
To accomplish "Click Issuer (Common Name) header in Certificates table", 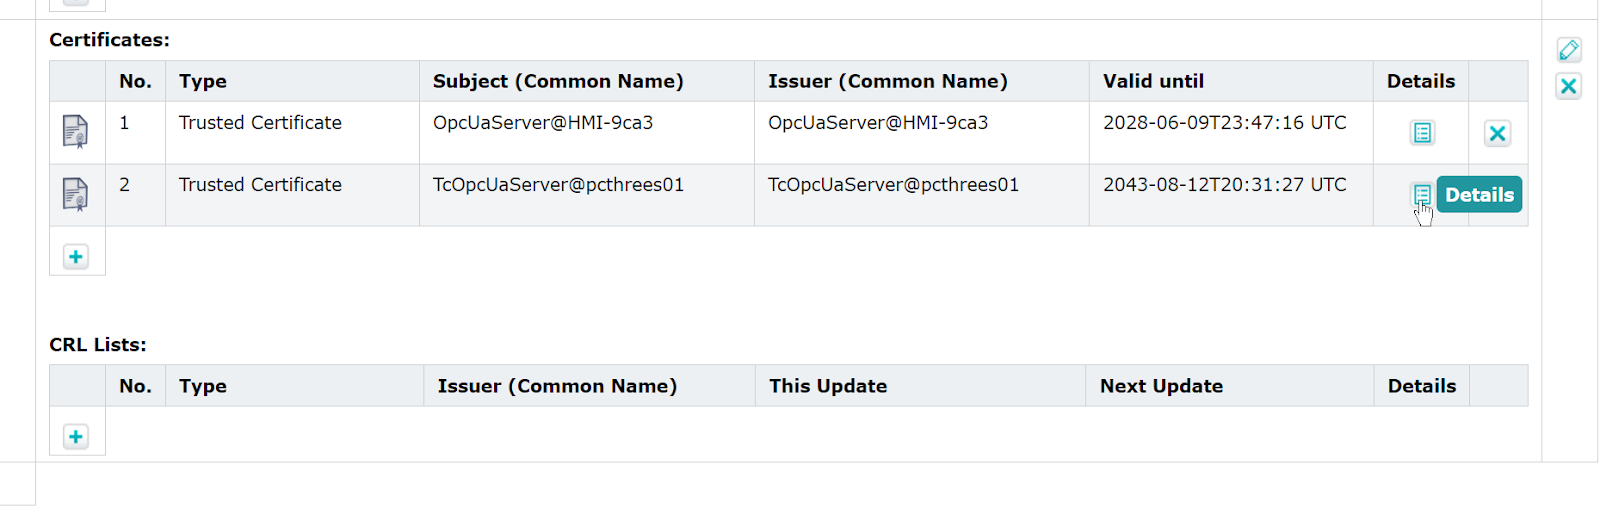I will click(x=888, y=81).
